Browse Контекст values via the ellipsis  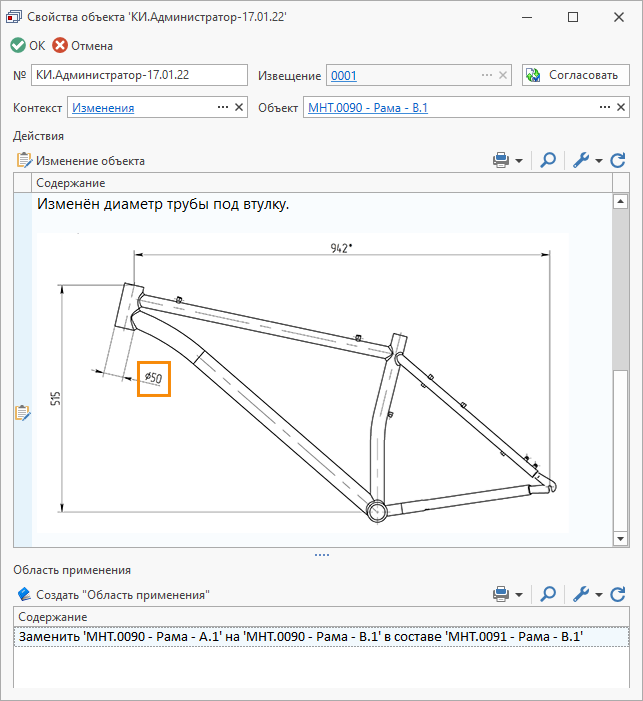click(x=223, y=107)
